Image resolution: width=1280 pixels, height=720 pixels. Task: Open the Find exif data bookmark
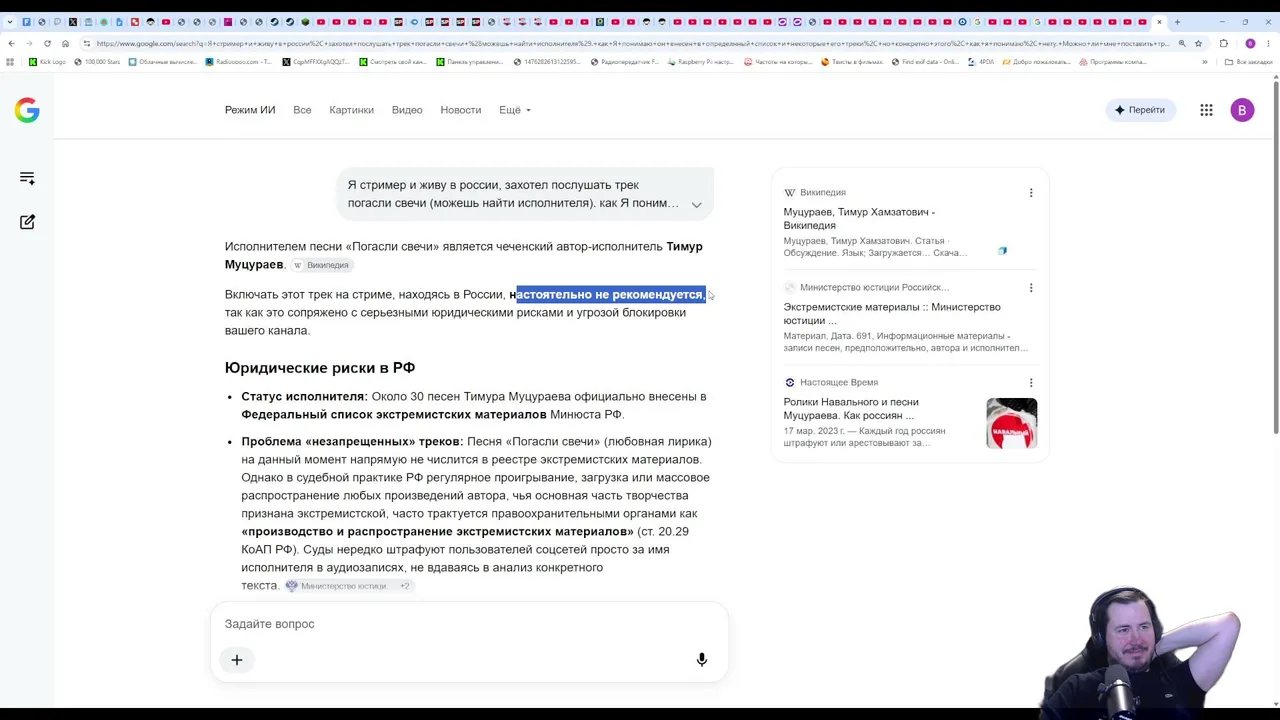925,62
